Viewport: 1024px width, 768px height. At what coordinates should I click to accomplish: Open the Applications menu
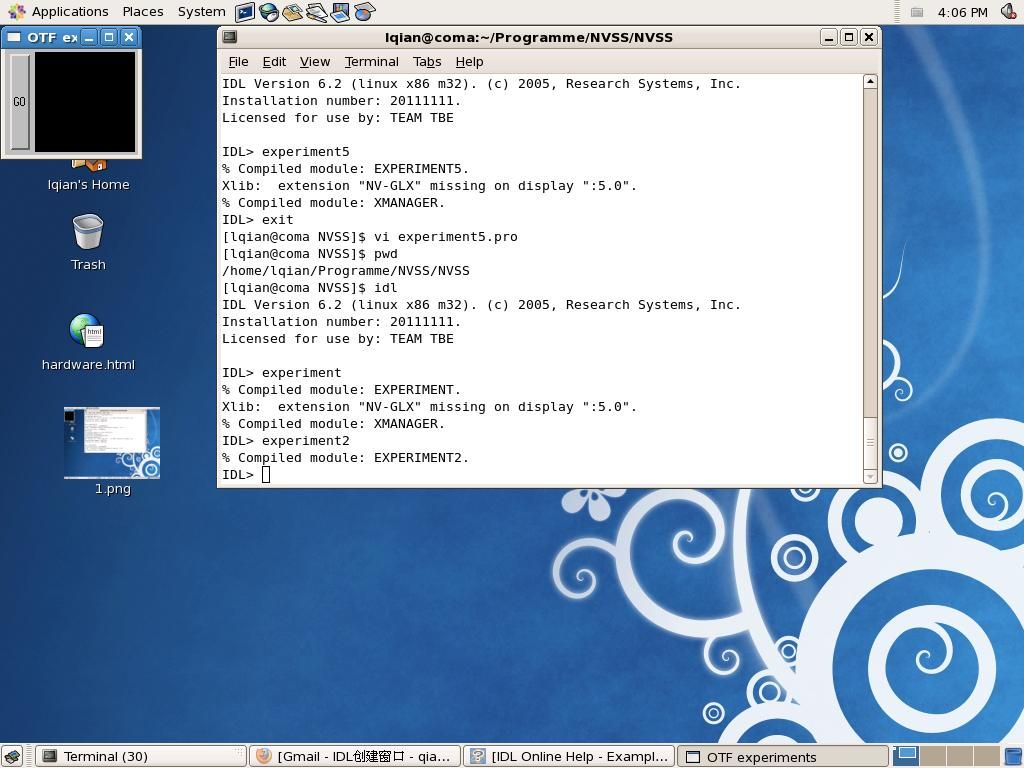coord(70,12)
